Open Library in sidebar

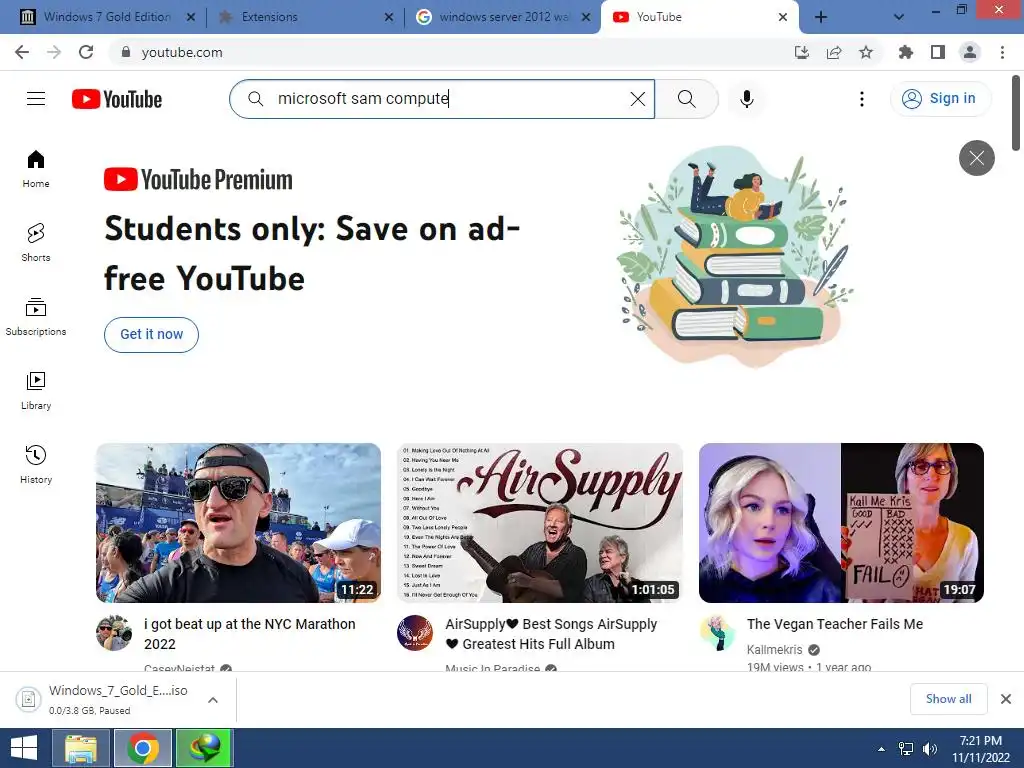coord(36,391)
